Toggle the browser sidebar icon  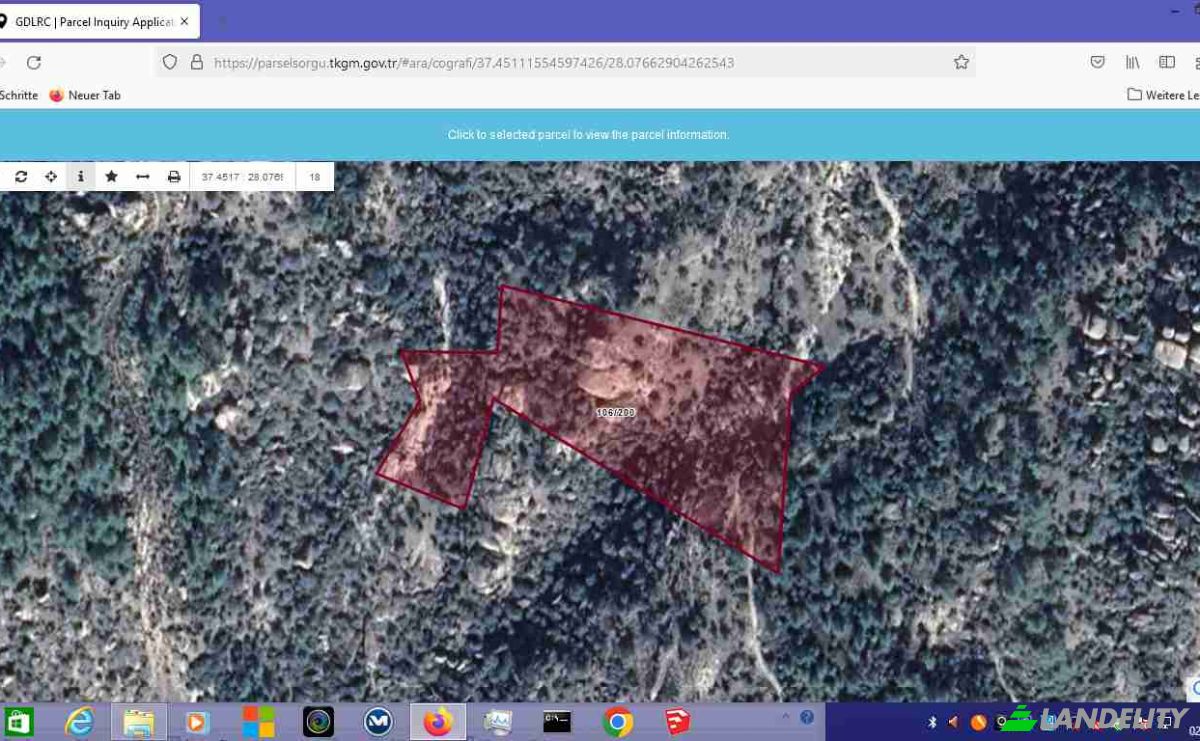click(x=1167, y=62)
